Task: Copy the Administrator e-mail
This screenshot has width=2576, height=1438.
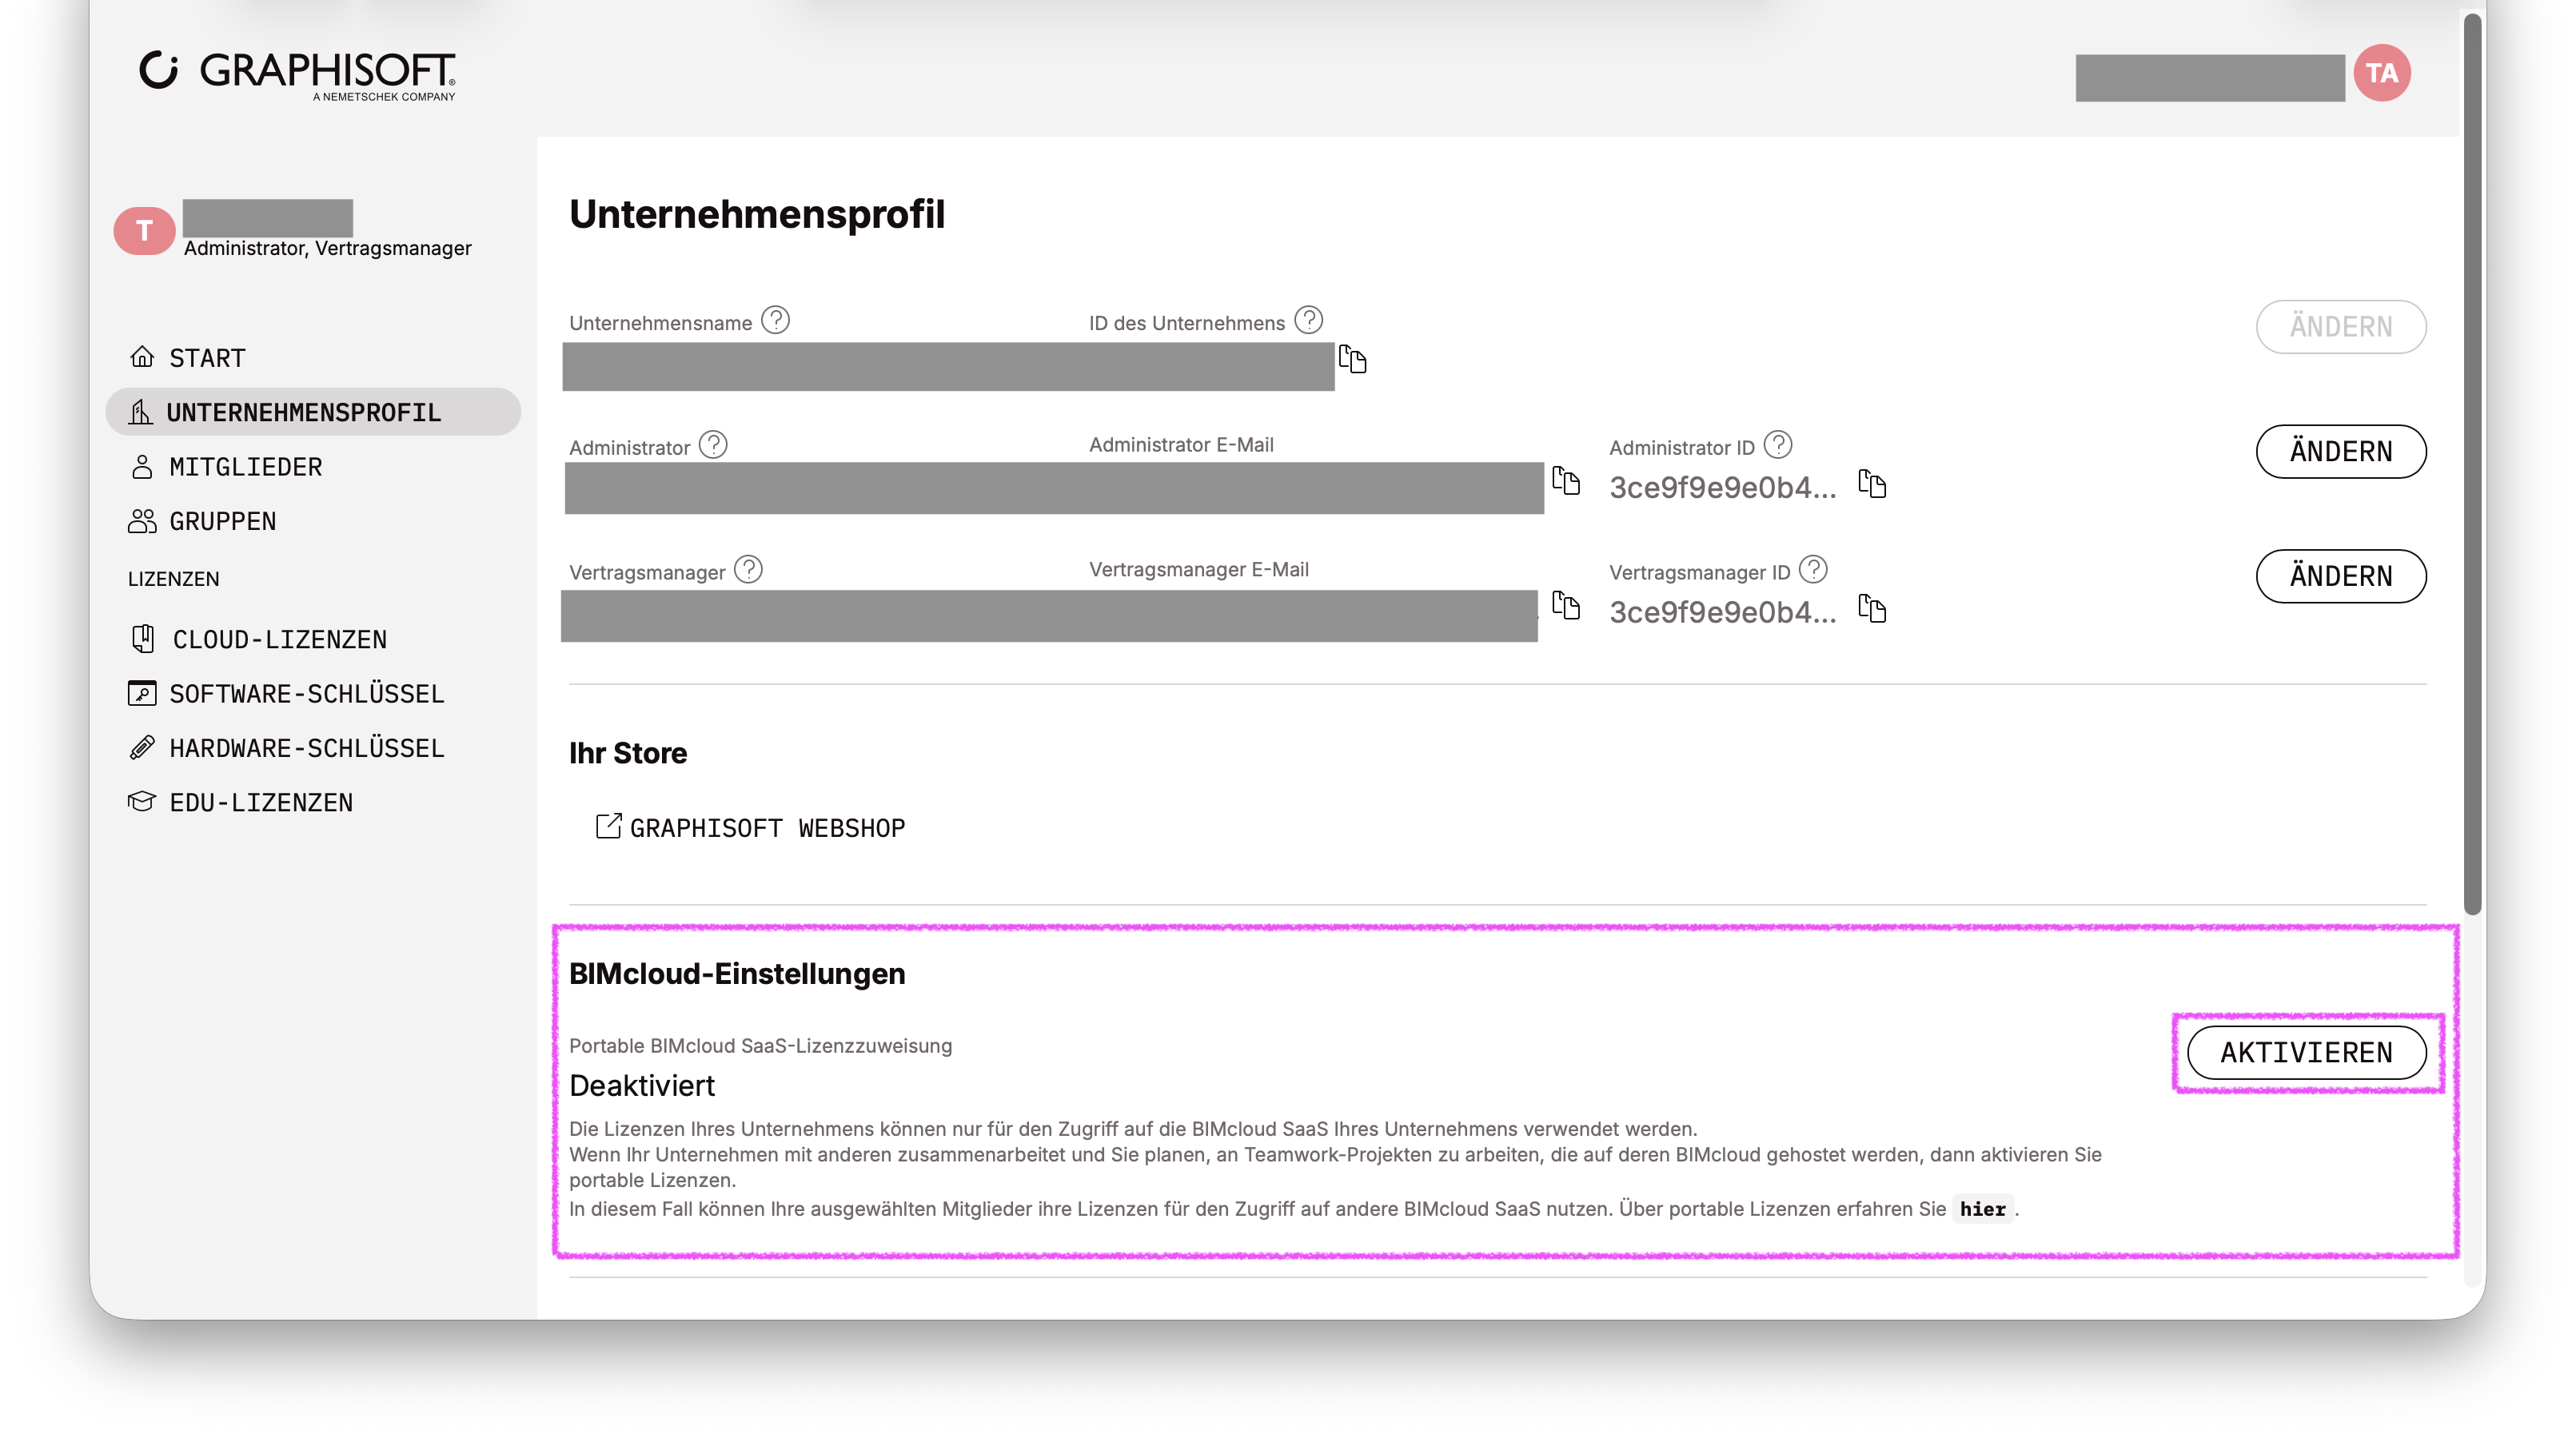Action: (1566, 480)
